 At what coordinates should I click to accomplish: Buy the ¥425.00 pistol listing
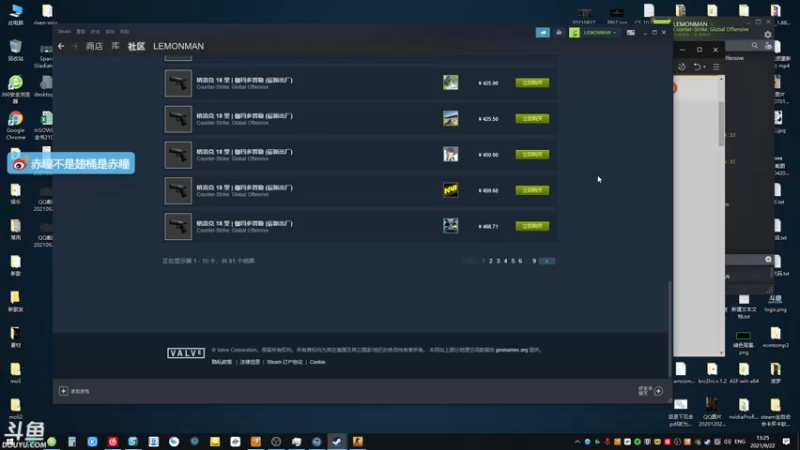[x=532, y=83]
